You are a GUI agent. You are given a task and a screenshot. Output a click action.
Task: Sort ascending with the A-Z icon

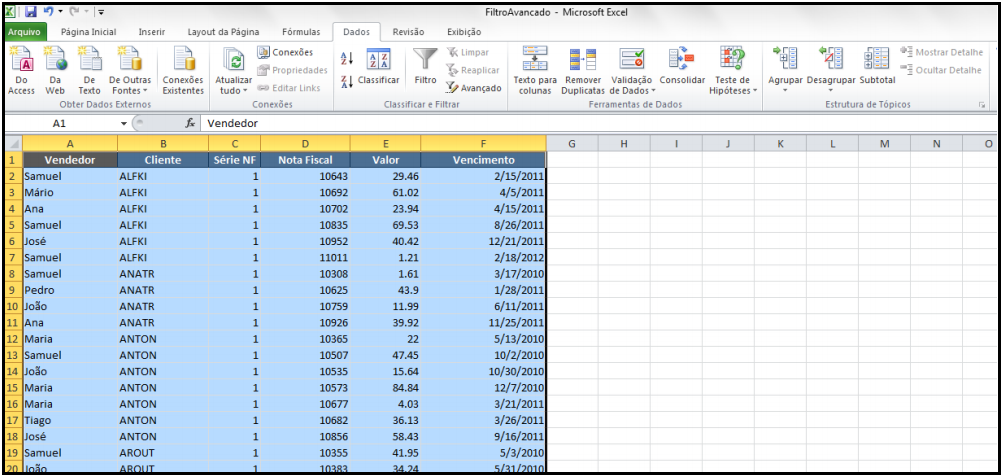[347, 59]
